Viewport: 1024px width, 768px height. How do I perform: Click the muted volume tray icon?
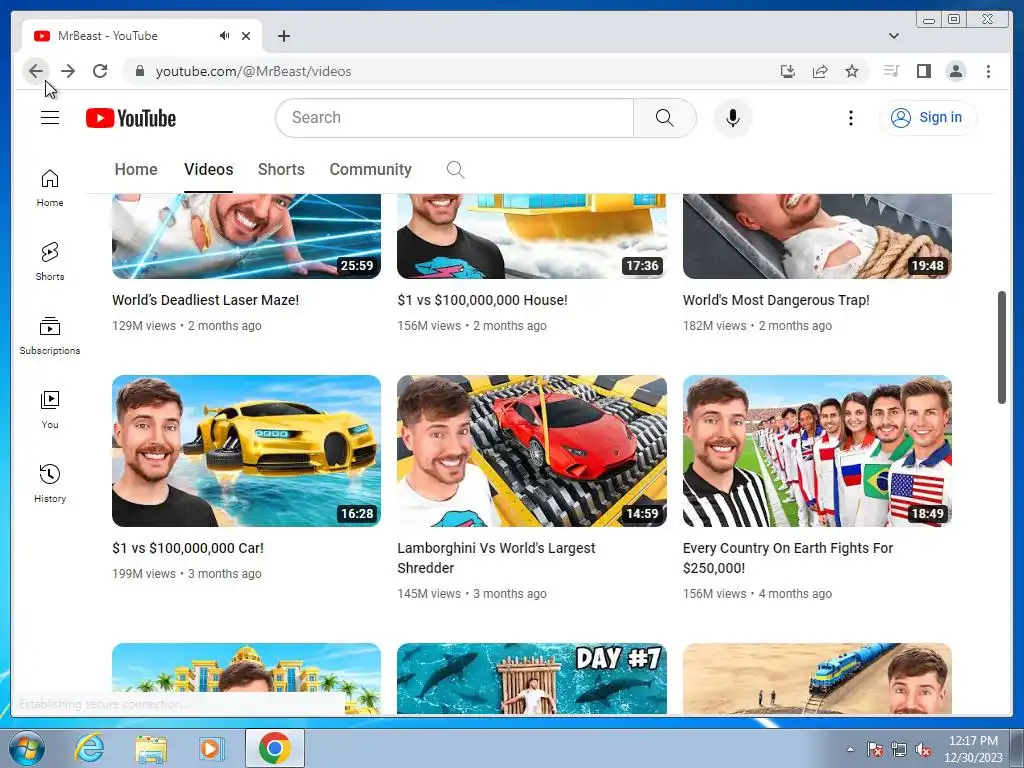(x=923, y=749)
